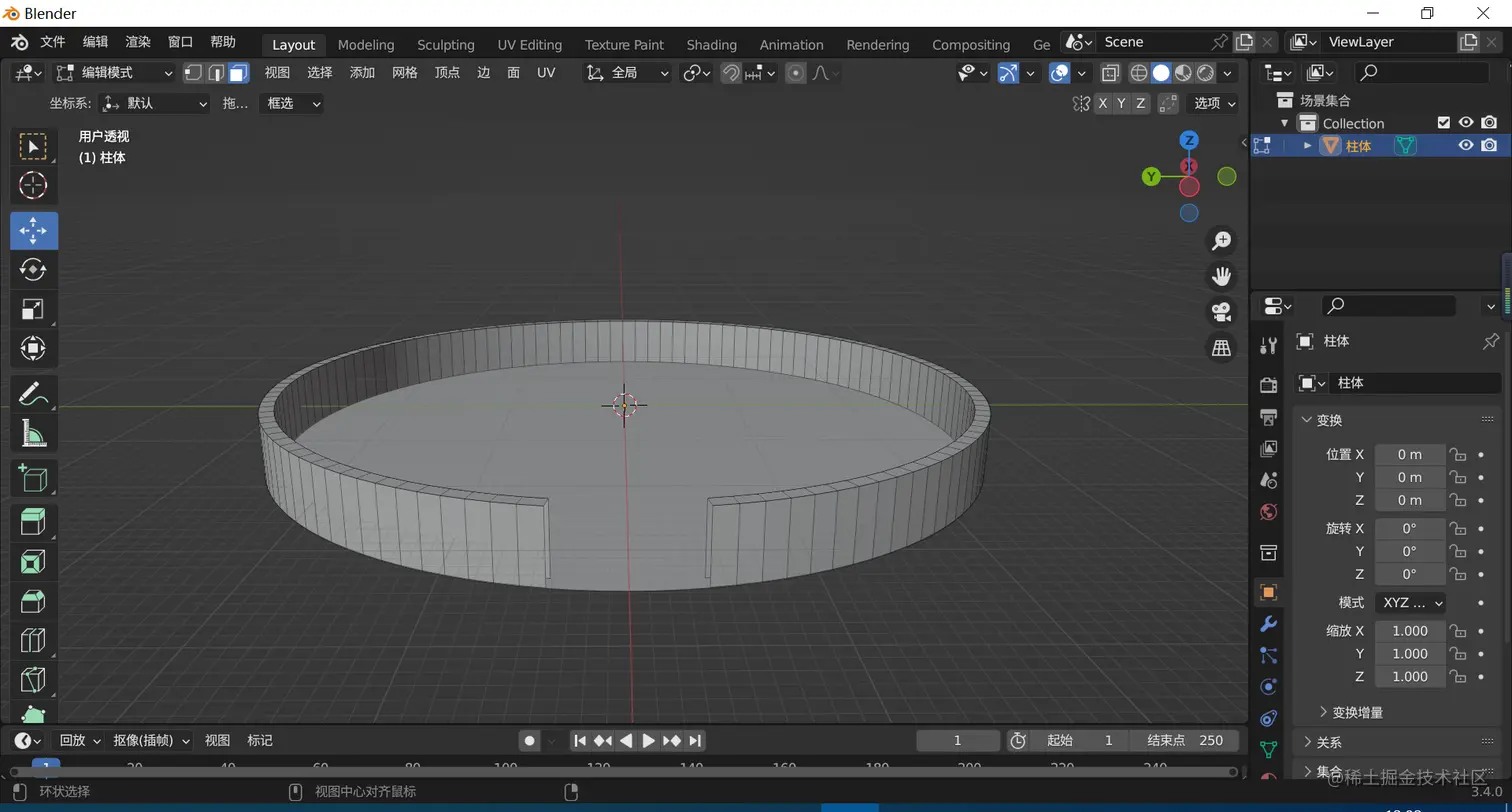Switch to the Sculpting workspace tab
Image resolution: width=1512 pixels, height=812 pixels.
pyautogui.click(x=445, y=45)
